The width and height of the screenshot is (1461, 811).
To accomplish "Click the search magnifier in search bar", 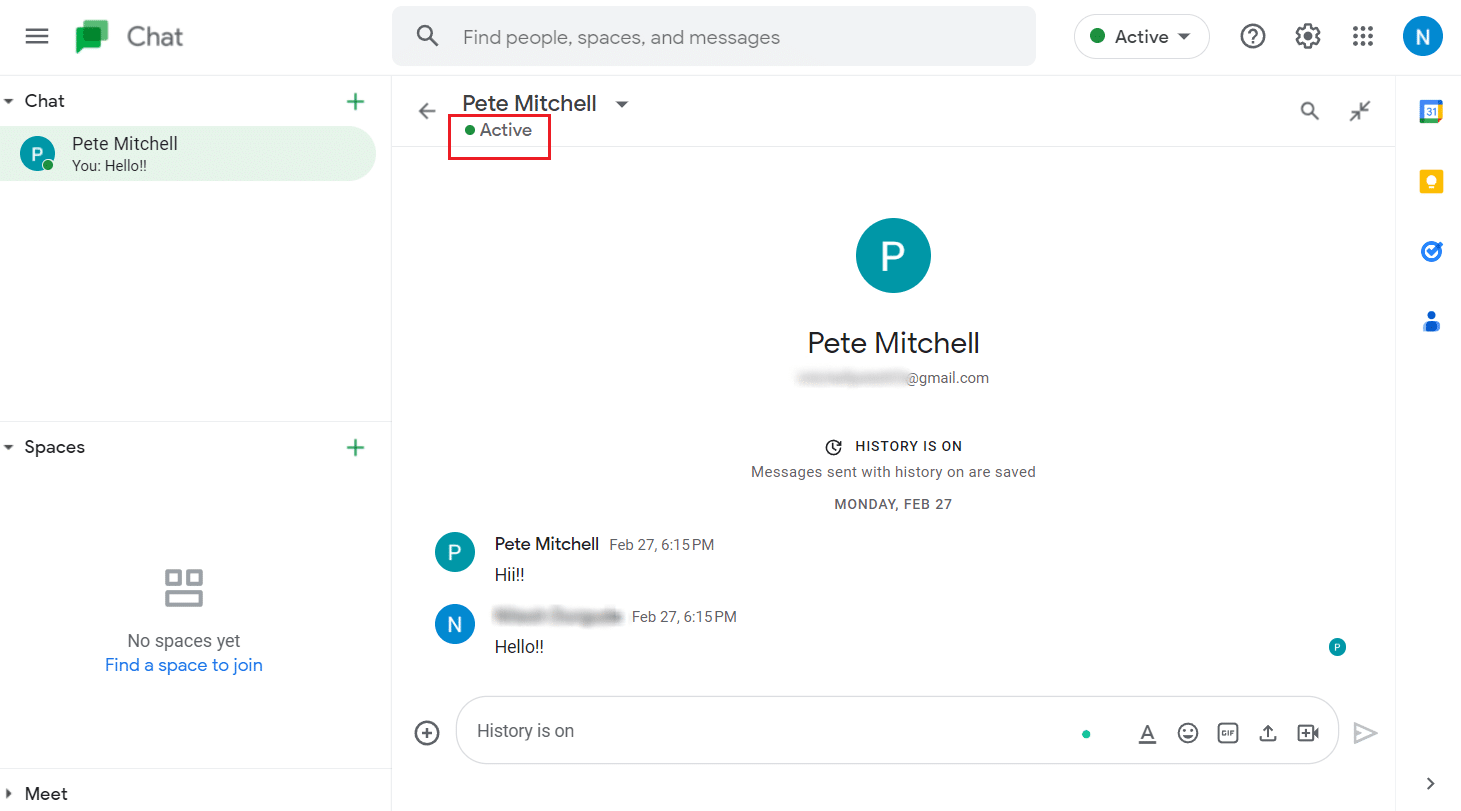I will (x=428, y=37).
